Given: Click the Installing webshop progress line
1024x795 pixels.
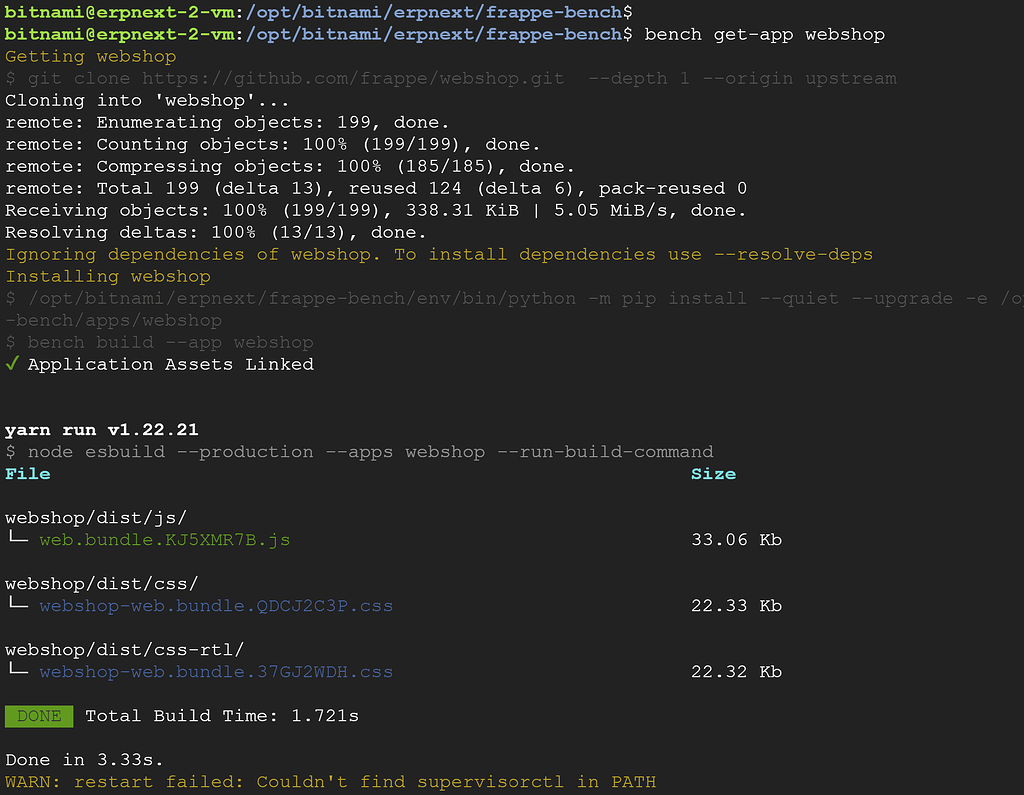Looking at the screenshot, I should [x=103, y=276].
